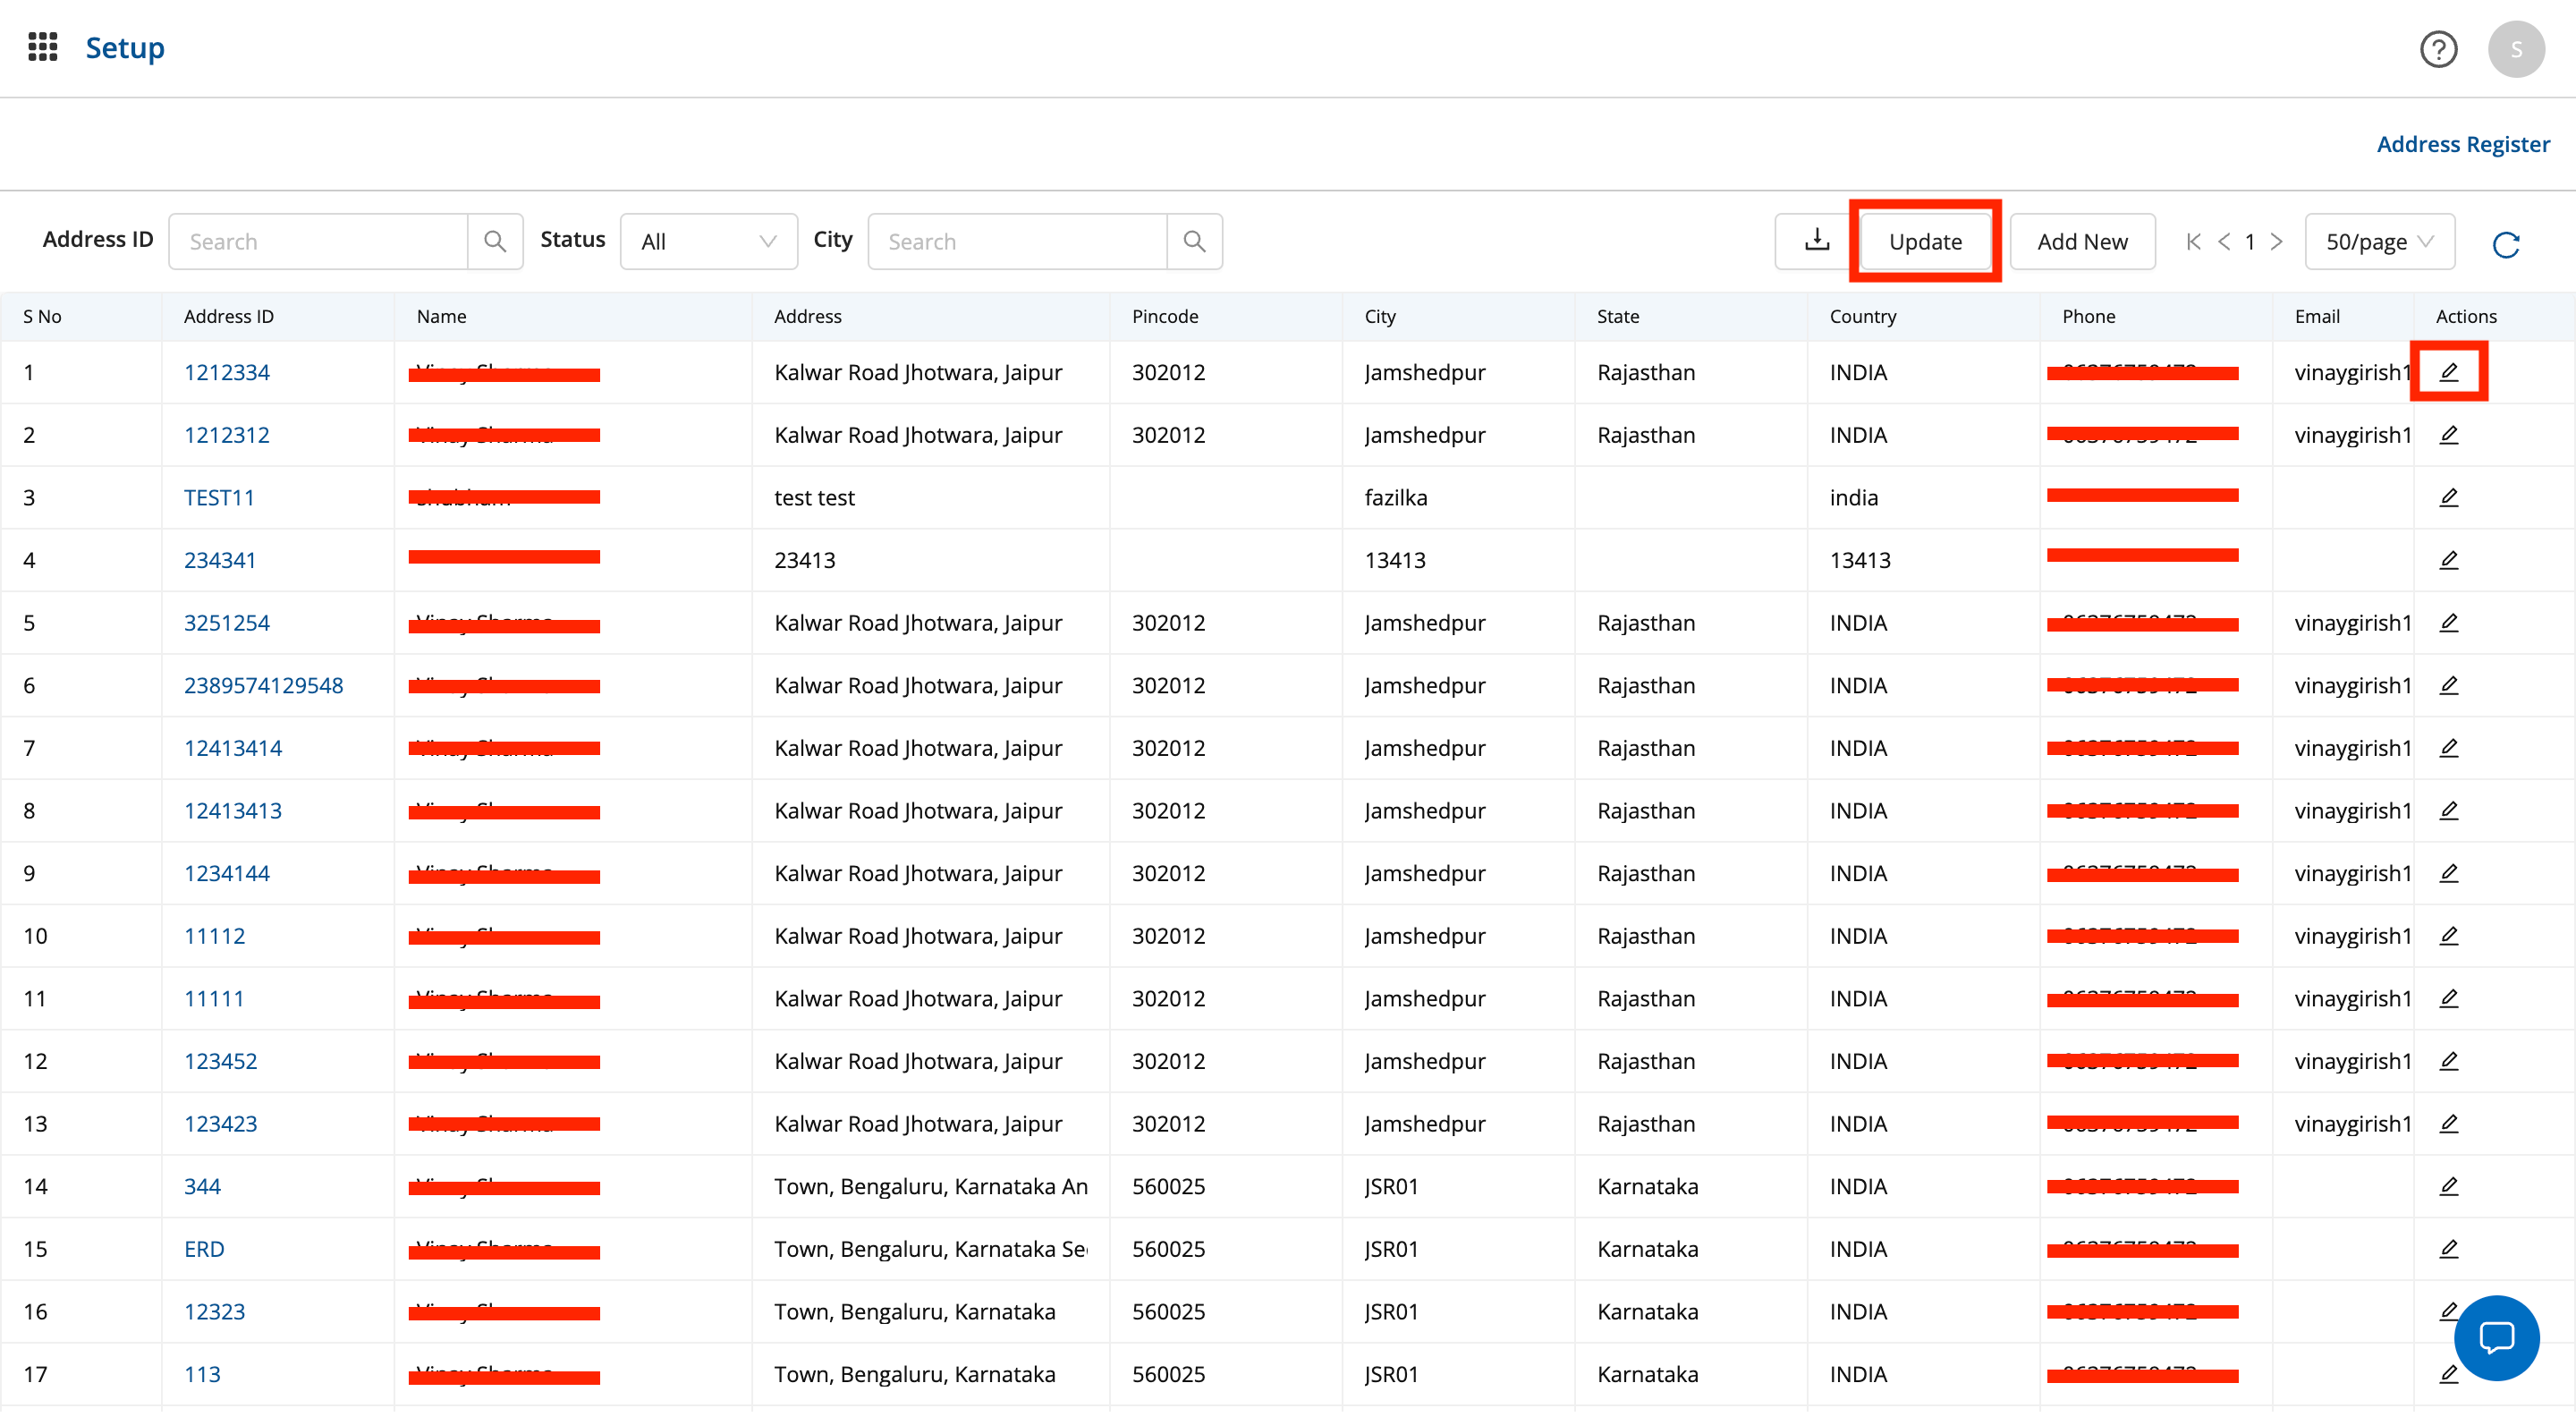This screenshot has width=2576, height=1417.
Task: Edit address row 1212334
Action: pyautogui.click(x=2447, y=372)
